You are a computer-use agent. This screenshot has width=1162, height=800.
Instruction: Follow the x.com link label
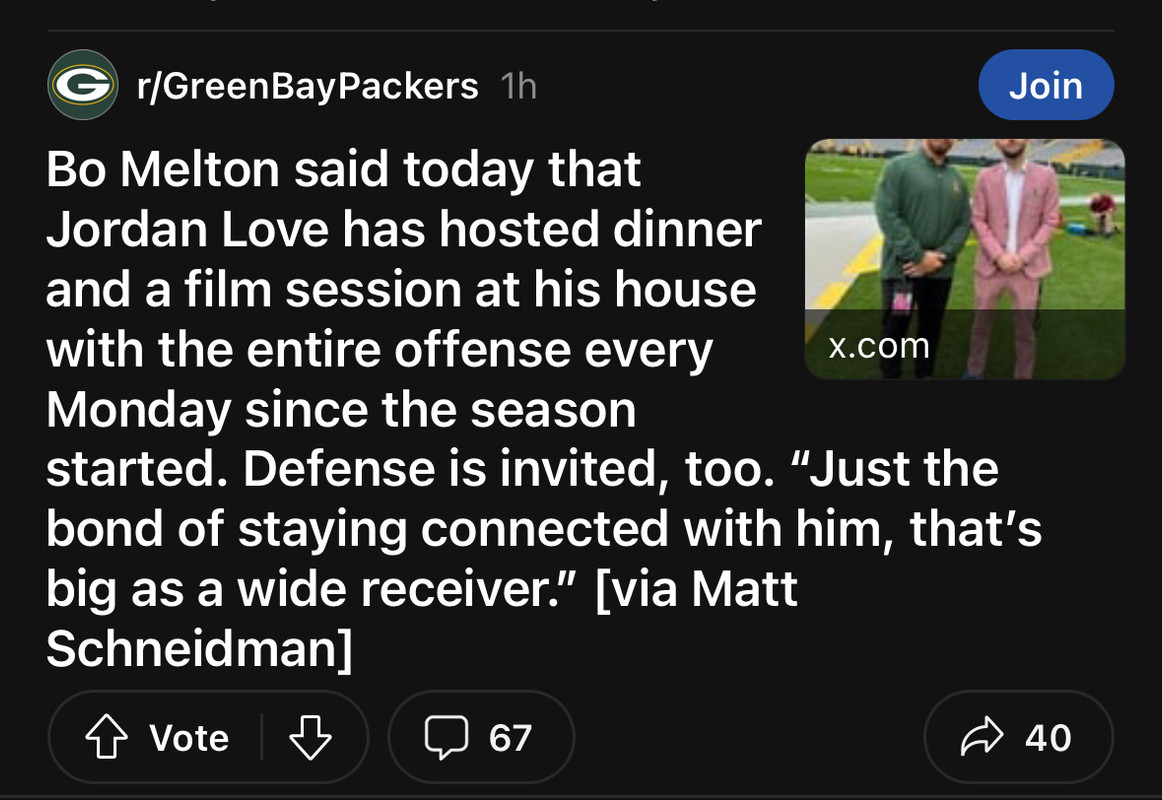[x=879, y=346]
